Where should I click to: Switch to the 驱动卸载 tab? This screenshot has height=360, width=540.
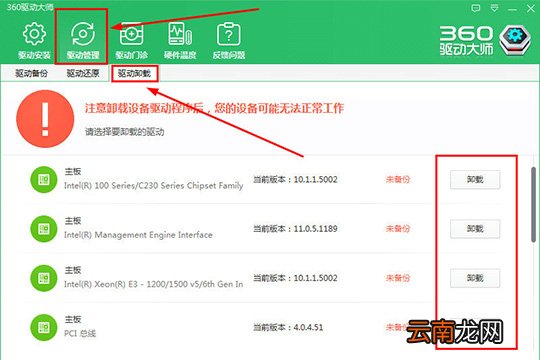134,73
